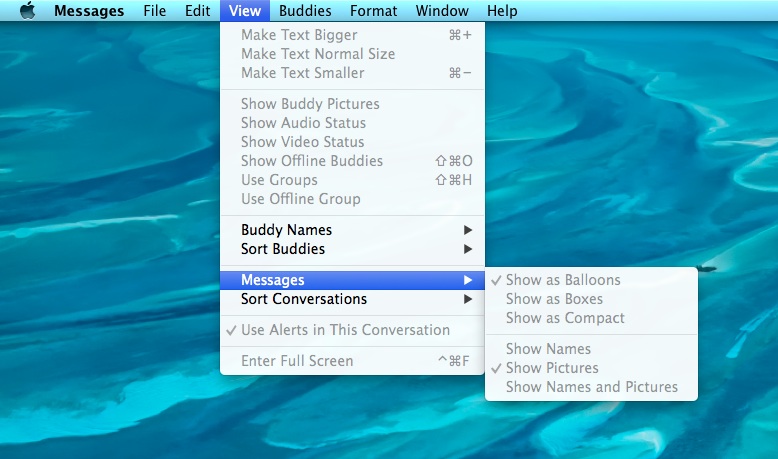Select Use Offline Group option
The image size is (778, 459).
click(x=352, y=199)
